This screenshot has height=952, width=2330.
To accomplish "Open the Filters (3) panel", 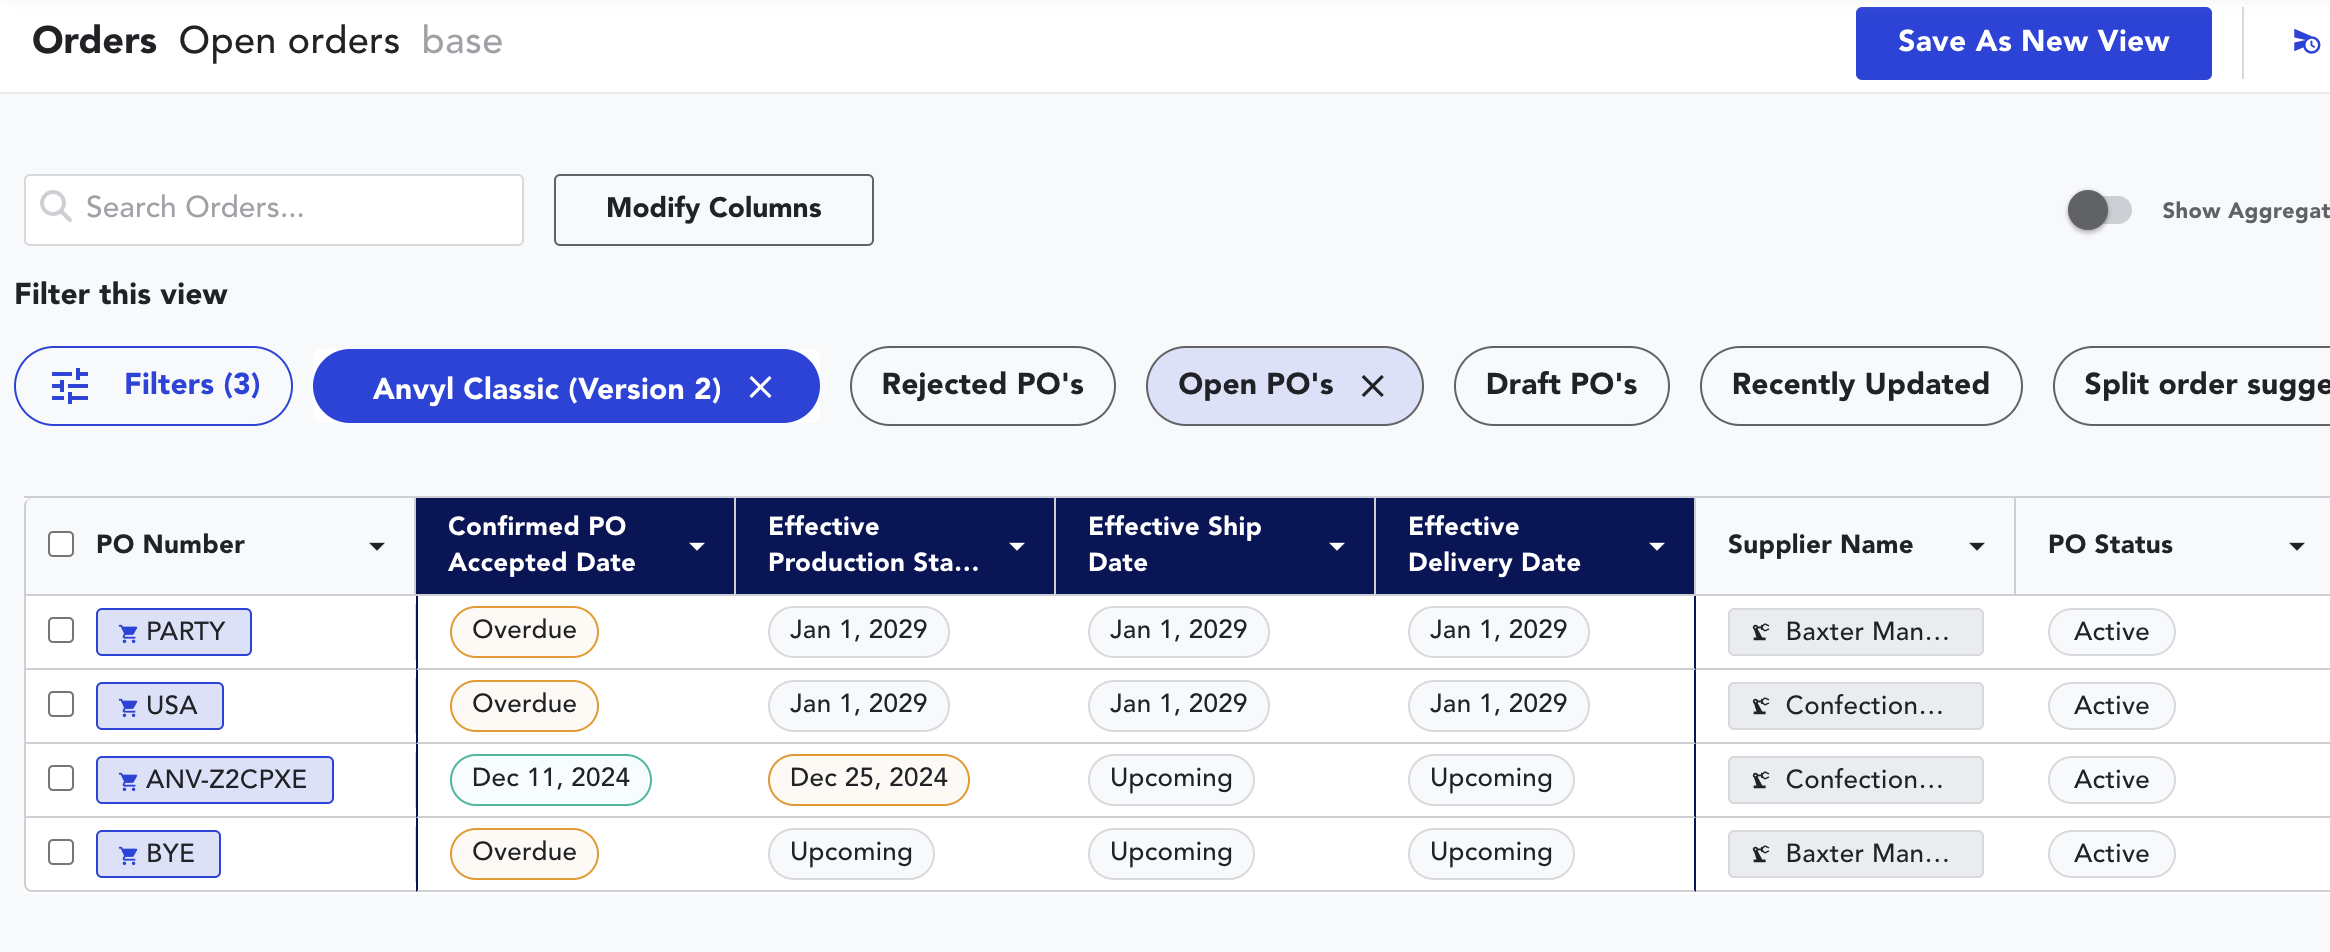I will pos(153,386).
